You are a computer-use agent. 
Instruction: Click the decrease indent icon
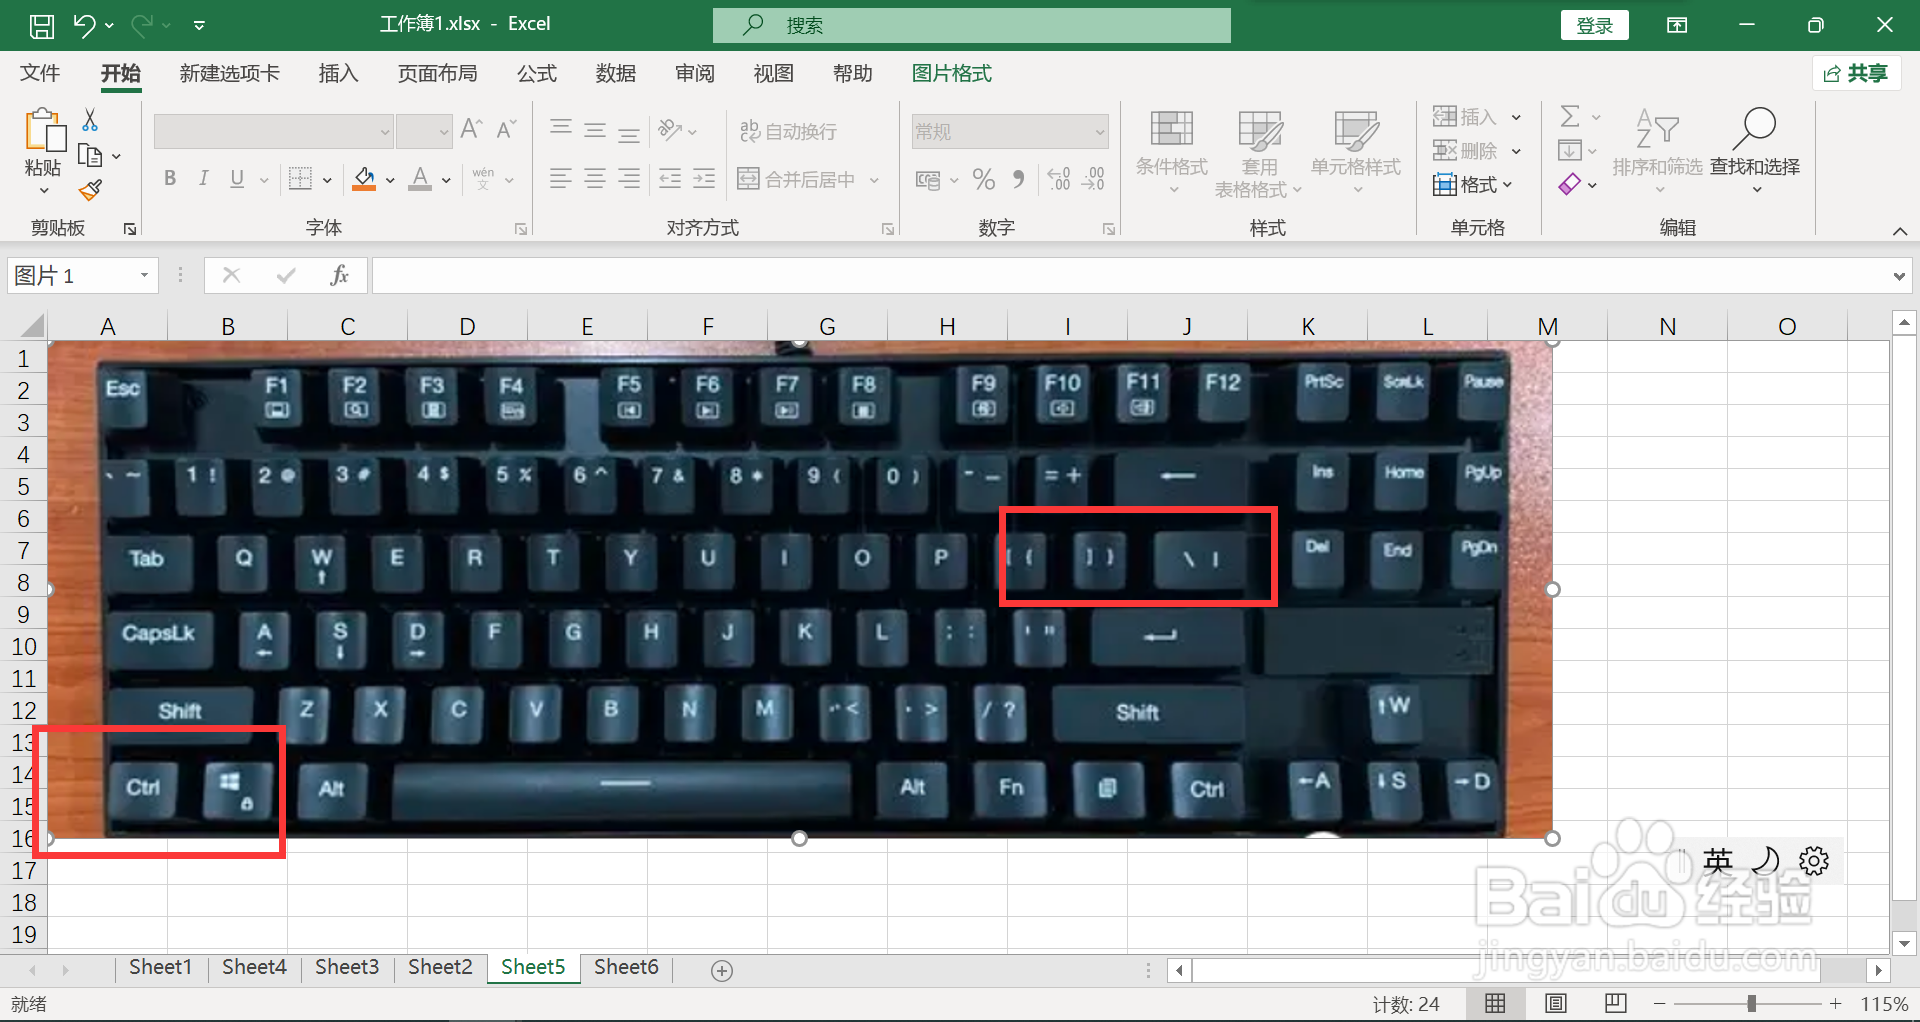point(670,179)
